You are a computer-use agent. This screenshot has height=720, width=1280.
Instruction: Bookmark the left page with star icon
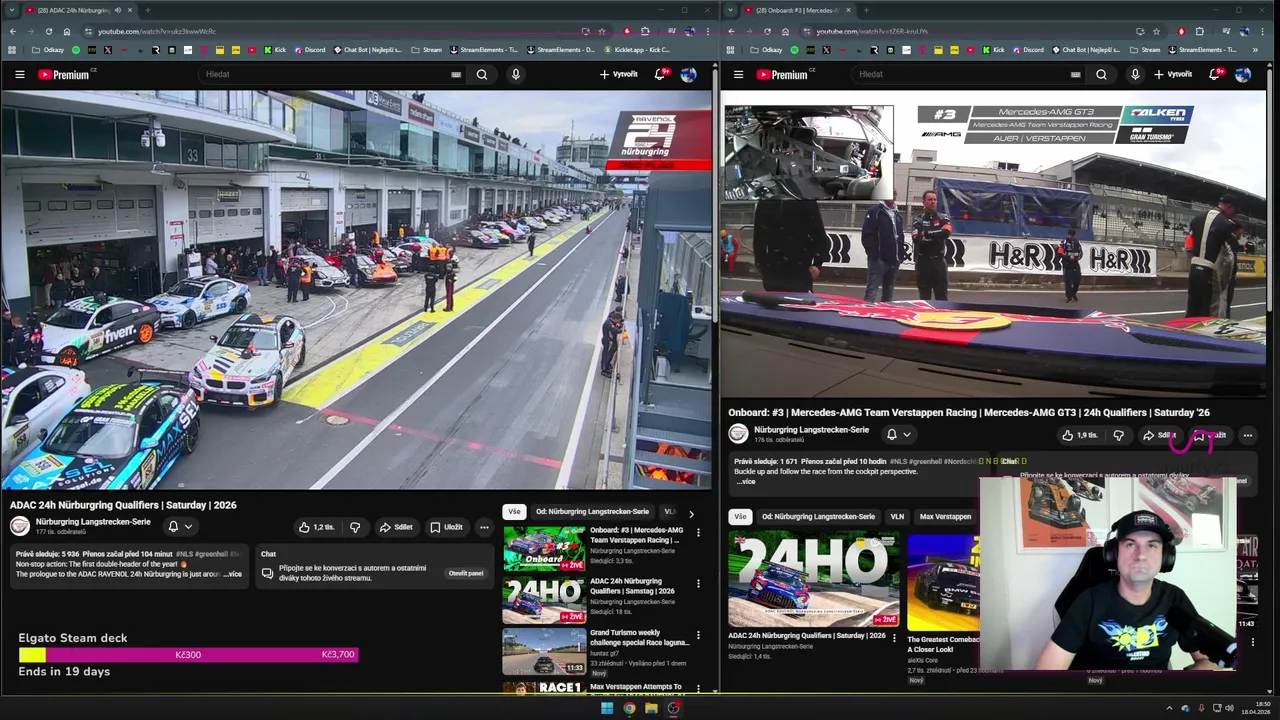click(x=601, y=31)
